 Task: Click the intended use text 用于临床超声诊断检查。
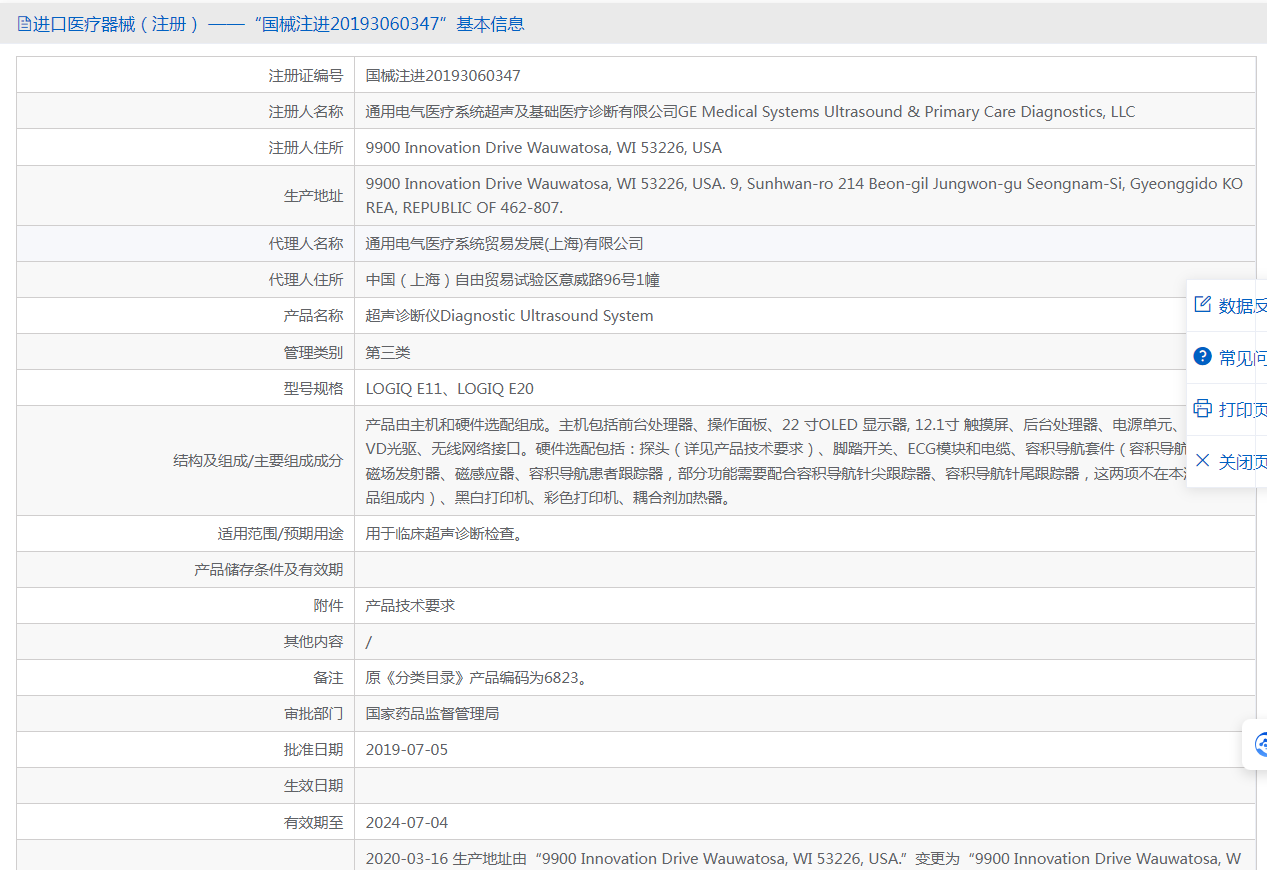click(x=444, y=534)
